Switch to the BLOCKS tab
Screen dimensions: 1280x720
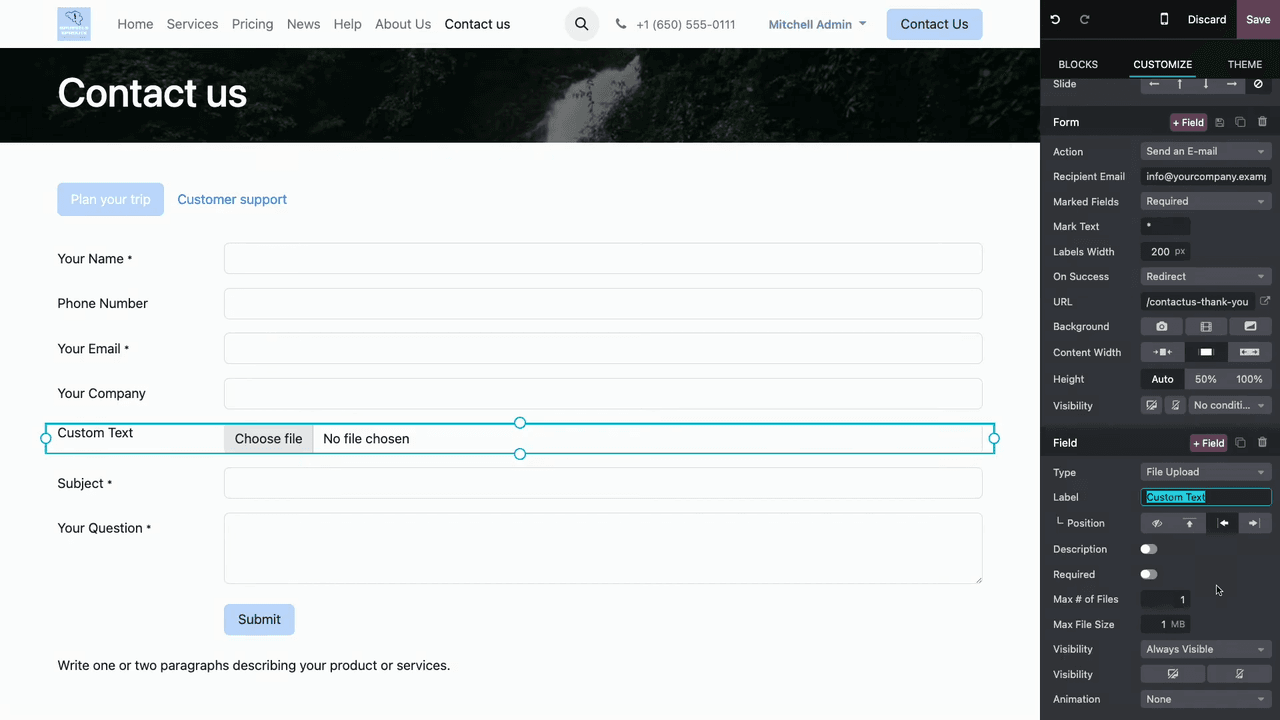(1078, 64)
